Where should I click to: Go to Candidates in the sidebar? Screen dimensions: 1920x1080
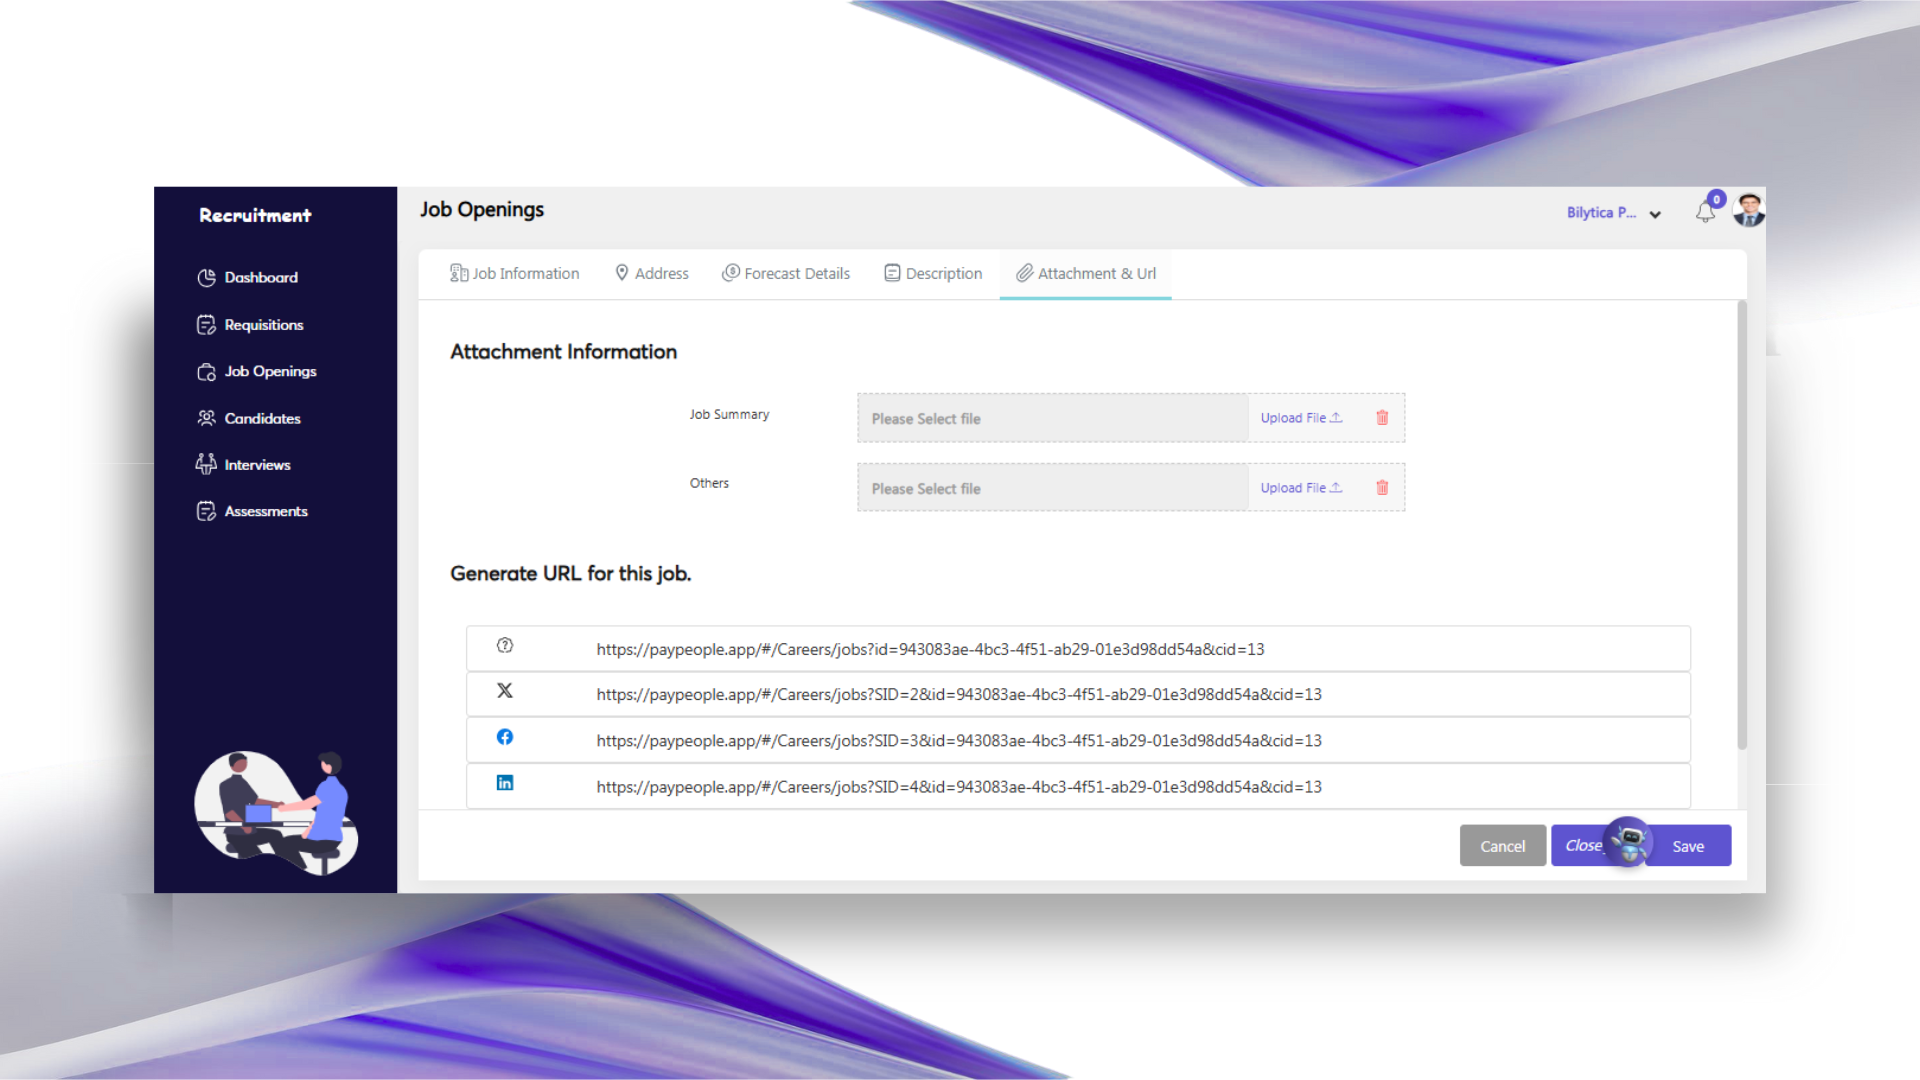tap(262, 418)
